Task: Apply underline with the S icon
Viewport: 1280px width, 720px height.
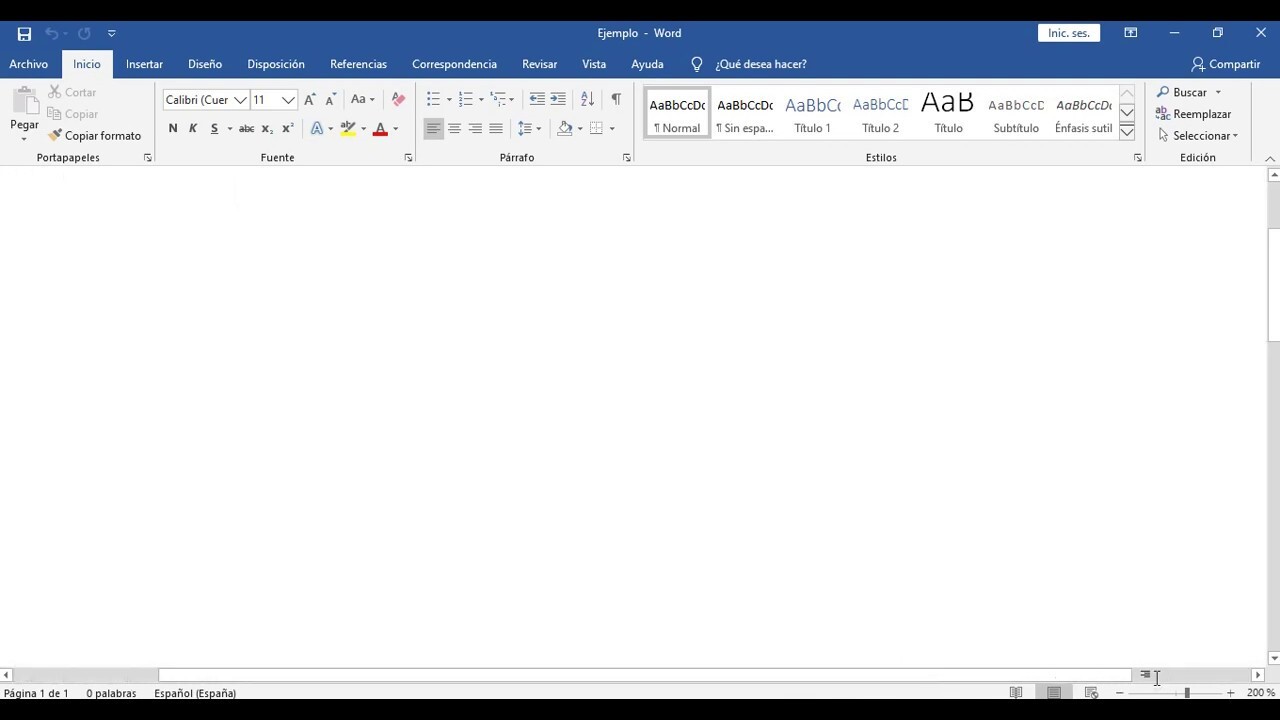Action: (213, 128)
